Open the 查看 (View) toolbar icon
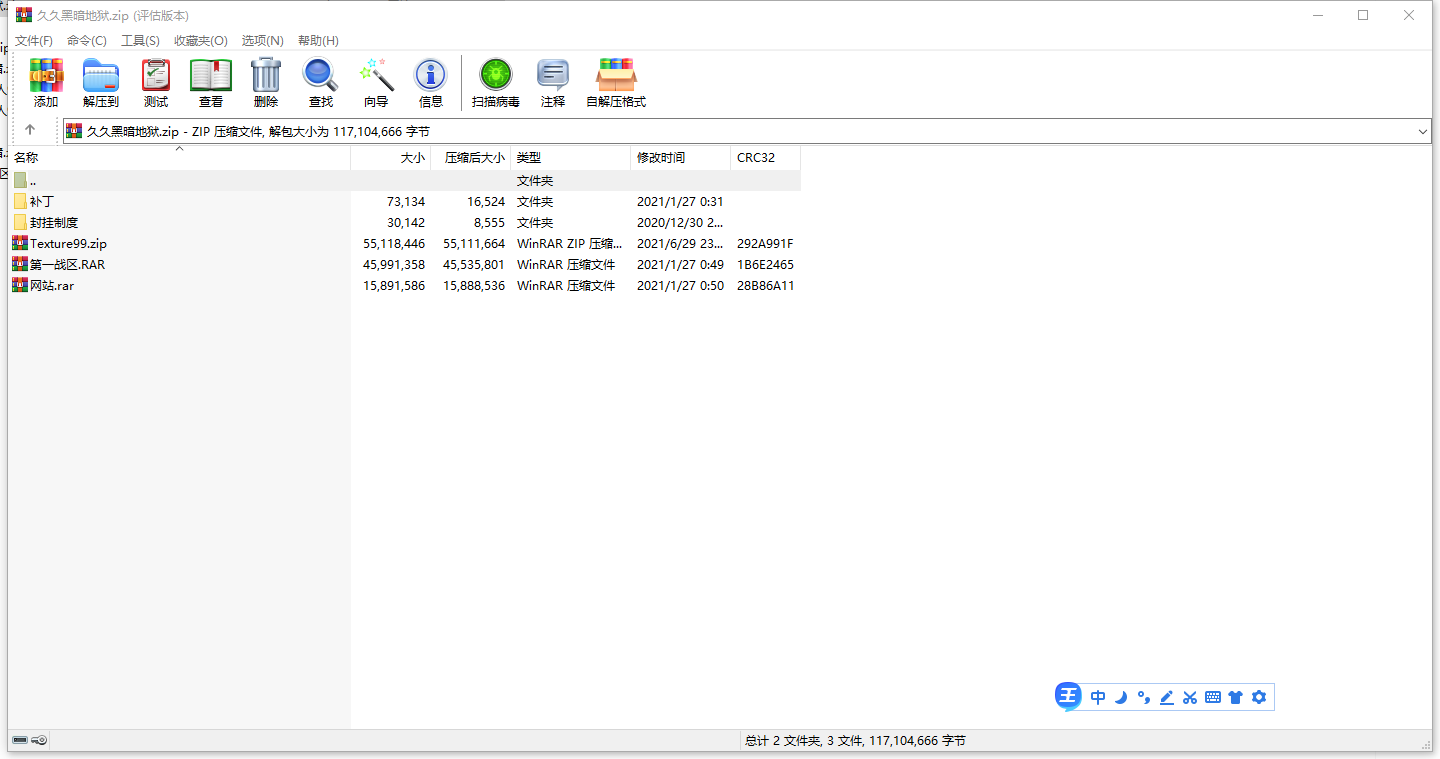The height and width of the screenshot is (759, 1440). pyautogui.click(x=211, y=82)
